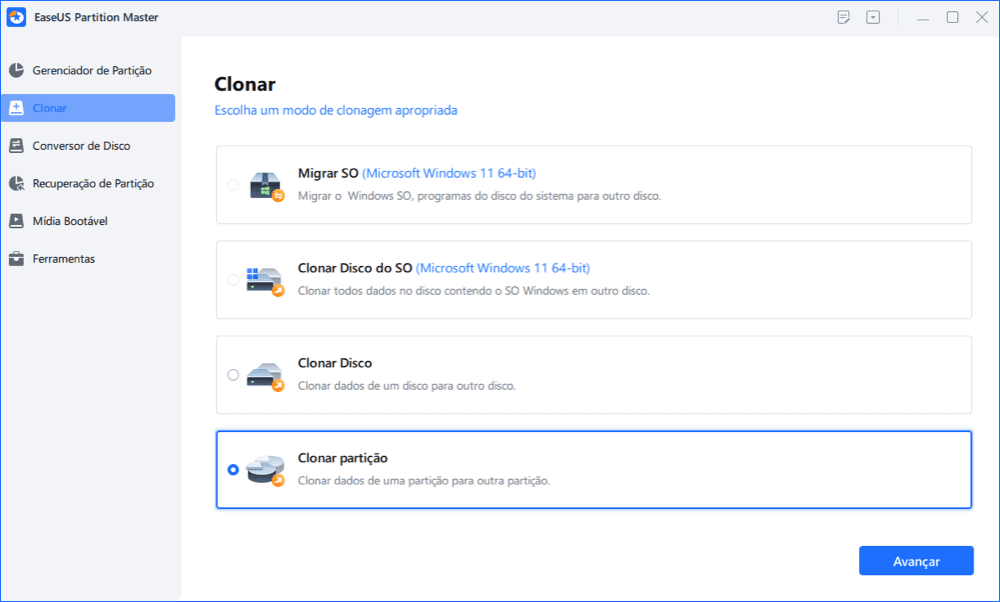Image resolution: width=1000 pixels, height=602 pixels.
Task: Select the Clonar sidebar item
Action: point(88,108)
